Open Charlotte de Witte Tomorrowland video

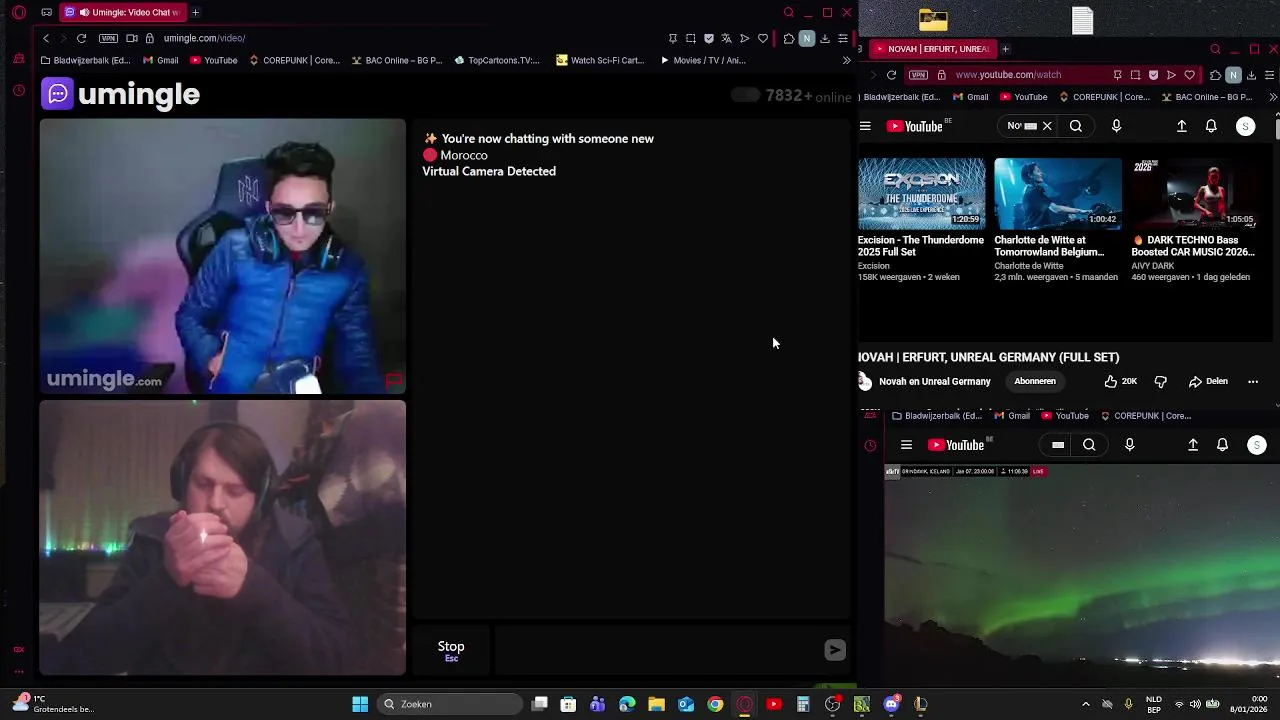(1058, 194)
